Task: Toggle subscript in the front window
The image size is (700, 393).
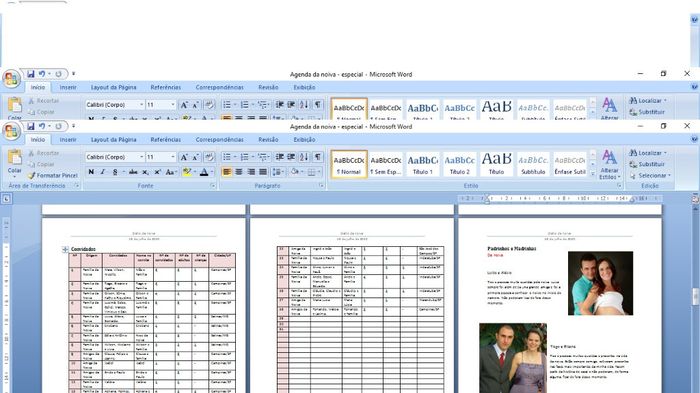Action: click(x=146, y=172)
